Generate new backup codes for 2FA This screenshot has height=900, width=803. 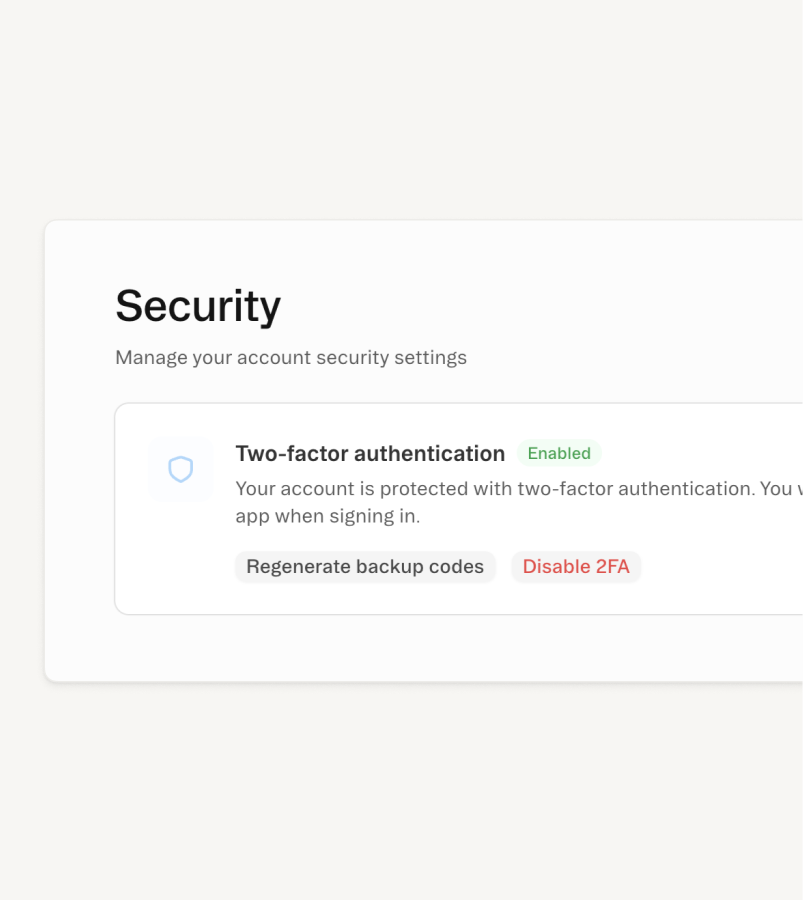point(365,567)
